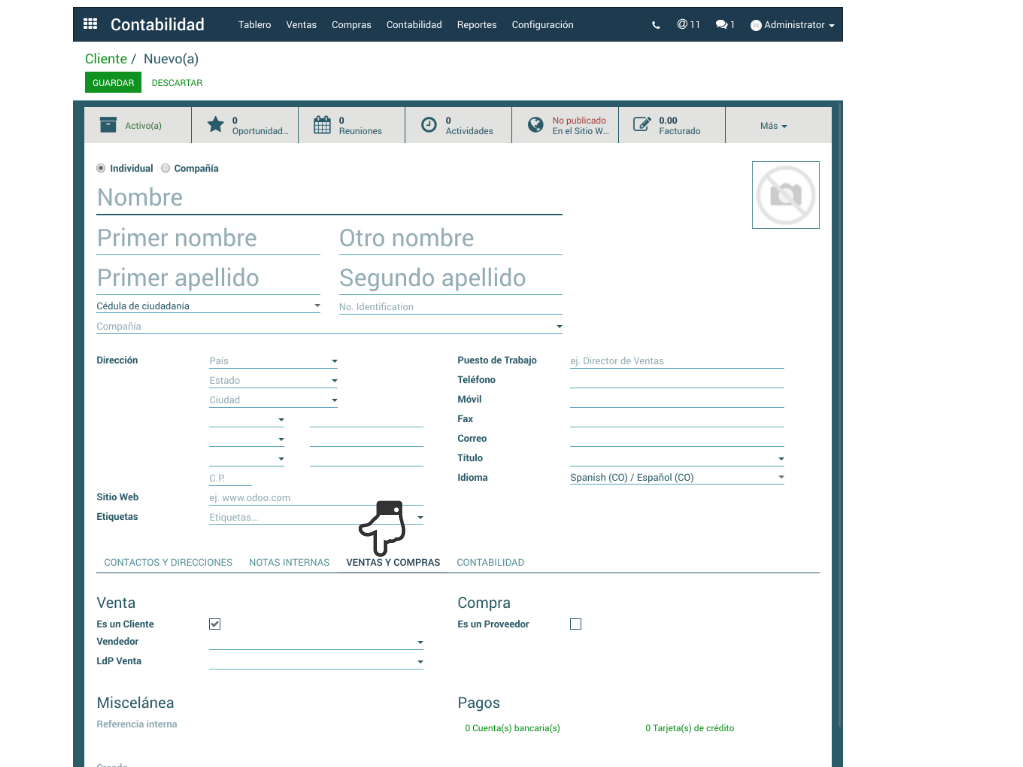Screen dimensions: 1023x767
Task: Click the Oportunidades star icon
Action: [x=215, y=125]
